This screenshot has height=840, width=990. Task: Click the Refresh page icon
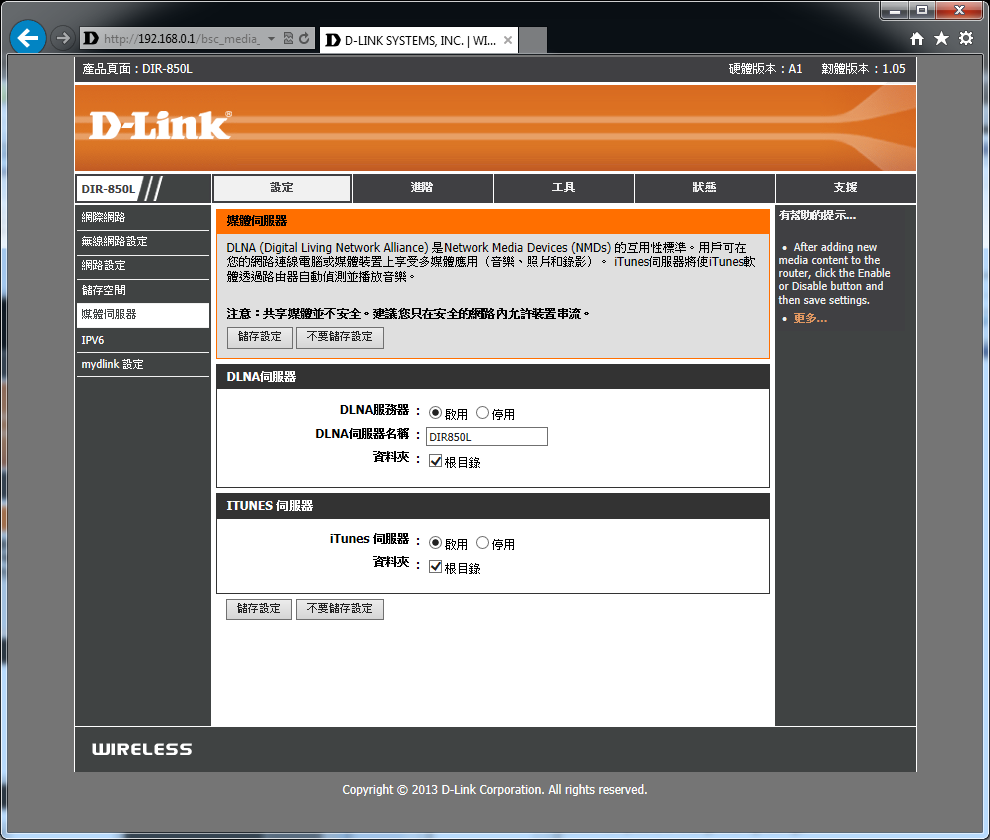tap(303, 39)
